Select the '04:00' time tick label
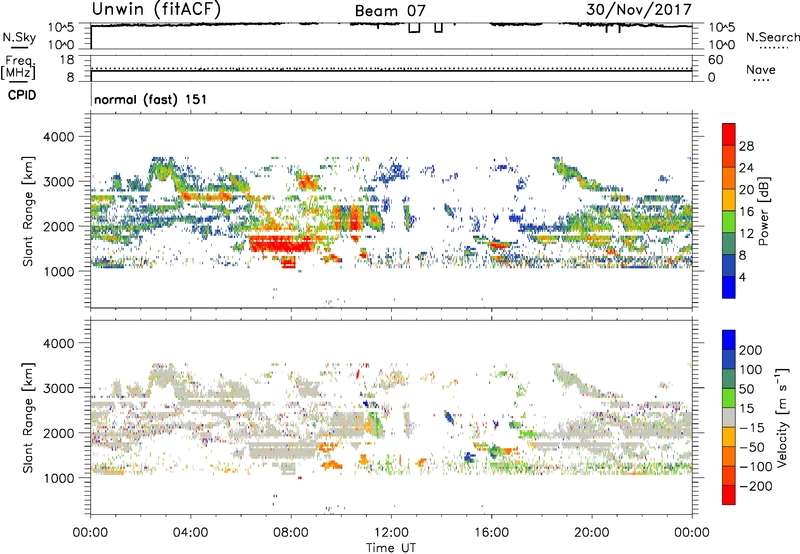Image resolution: width=800 pixels, height=554 pixels. 190,533
